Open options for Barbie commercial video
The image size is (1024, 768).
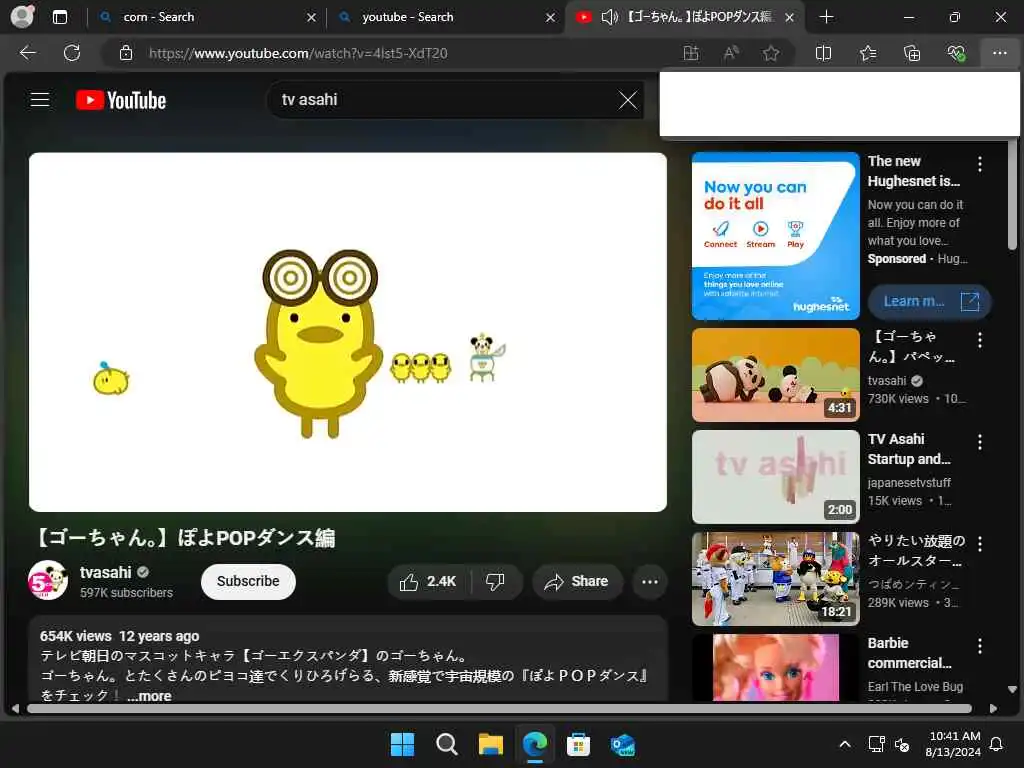tap(980, 646)
